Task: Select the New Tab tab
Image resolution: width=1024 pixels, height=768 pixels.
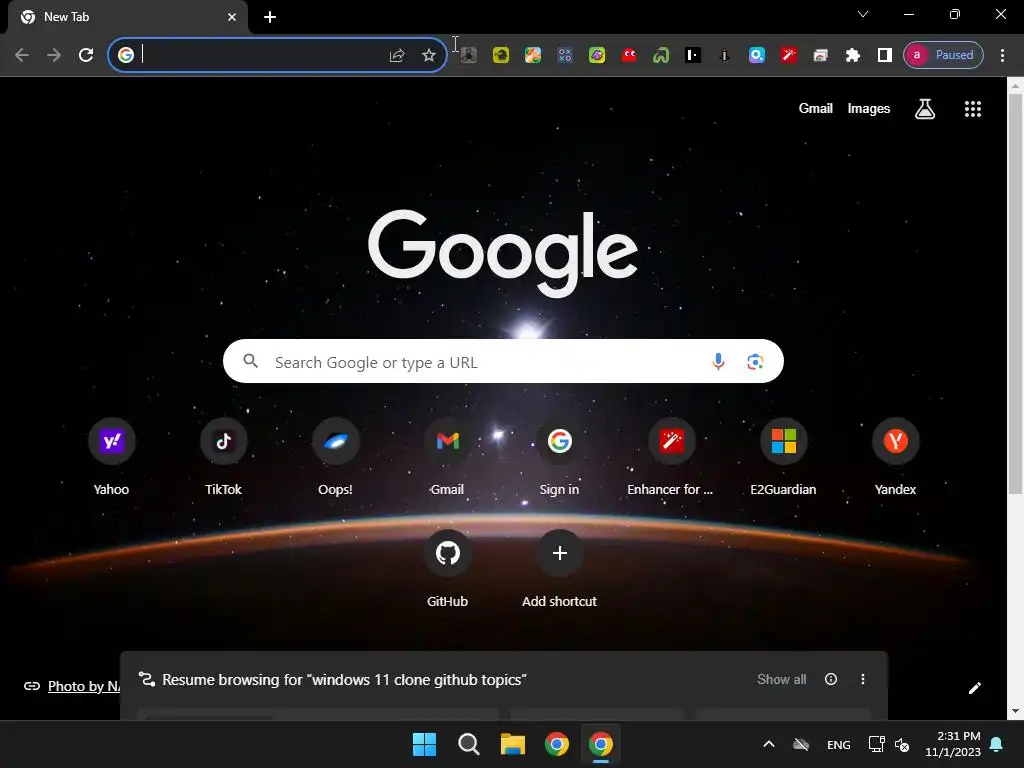Action: click(127, 17)
